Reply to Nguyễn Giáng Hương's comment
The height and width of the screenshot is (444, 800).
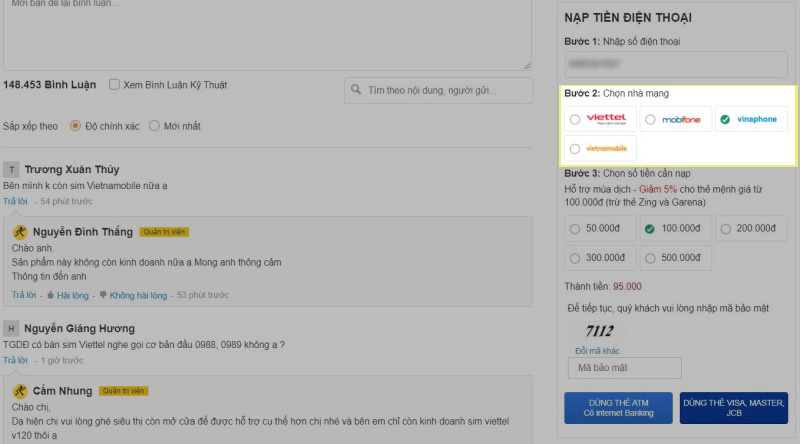[x=15, y=360]
